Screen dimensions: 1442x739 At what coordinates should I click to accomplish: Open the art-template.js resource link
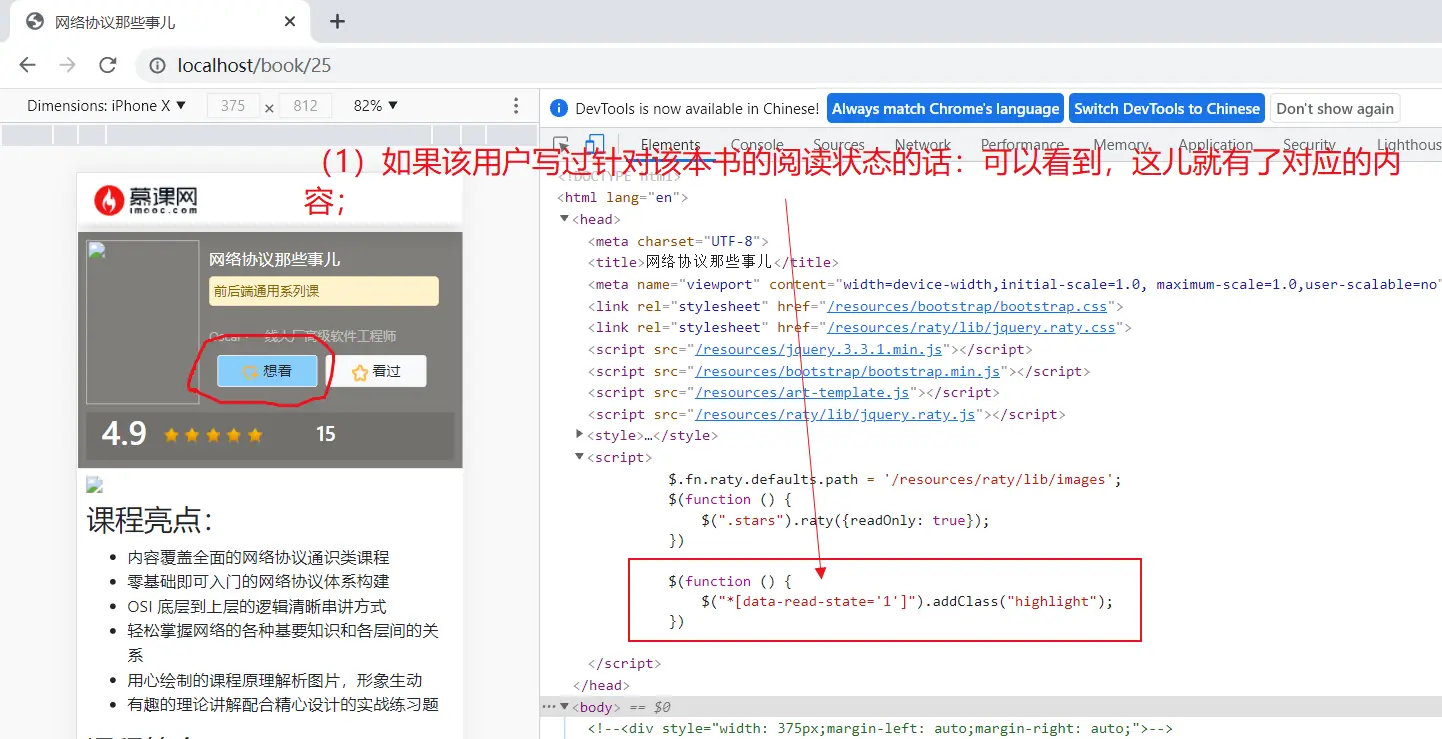[803, 392]
